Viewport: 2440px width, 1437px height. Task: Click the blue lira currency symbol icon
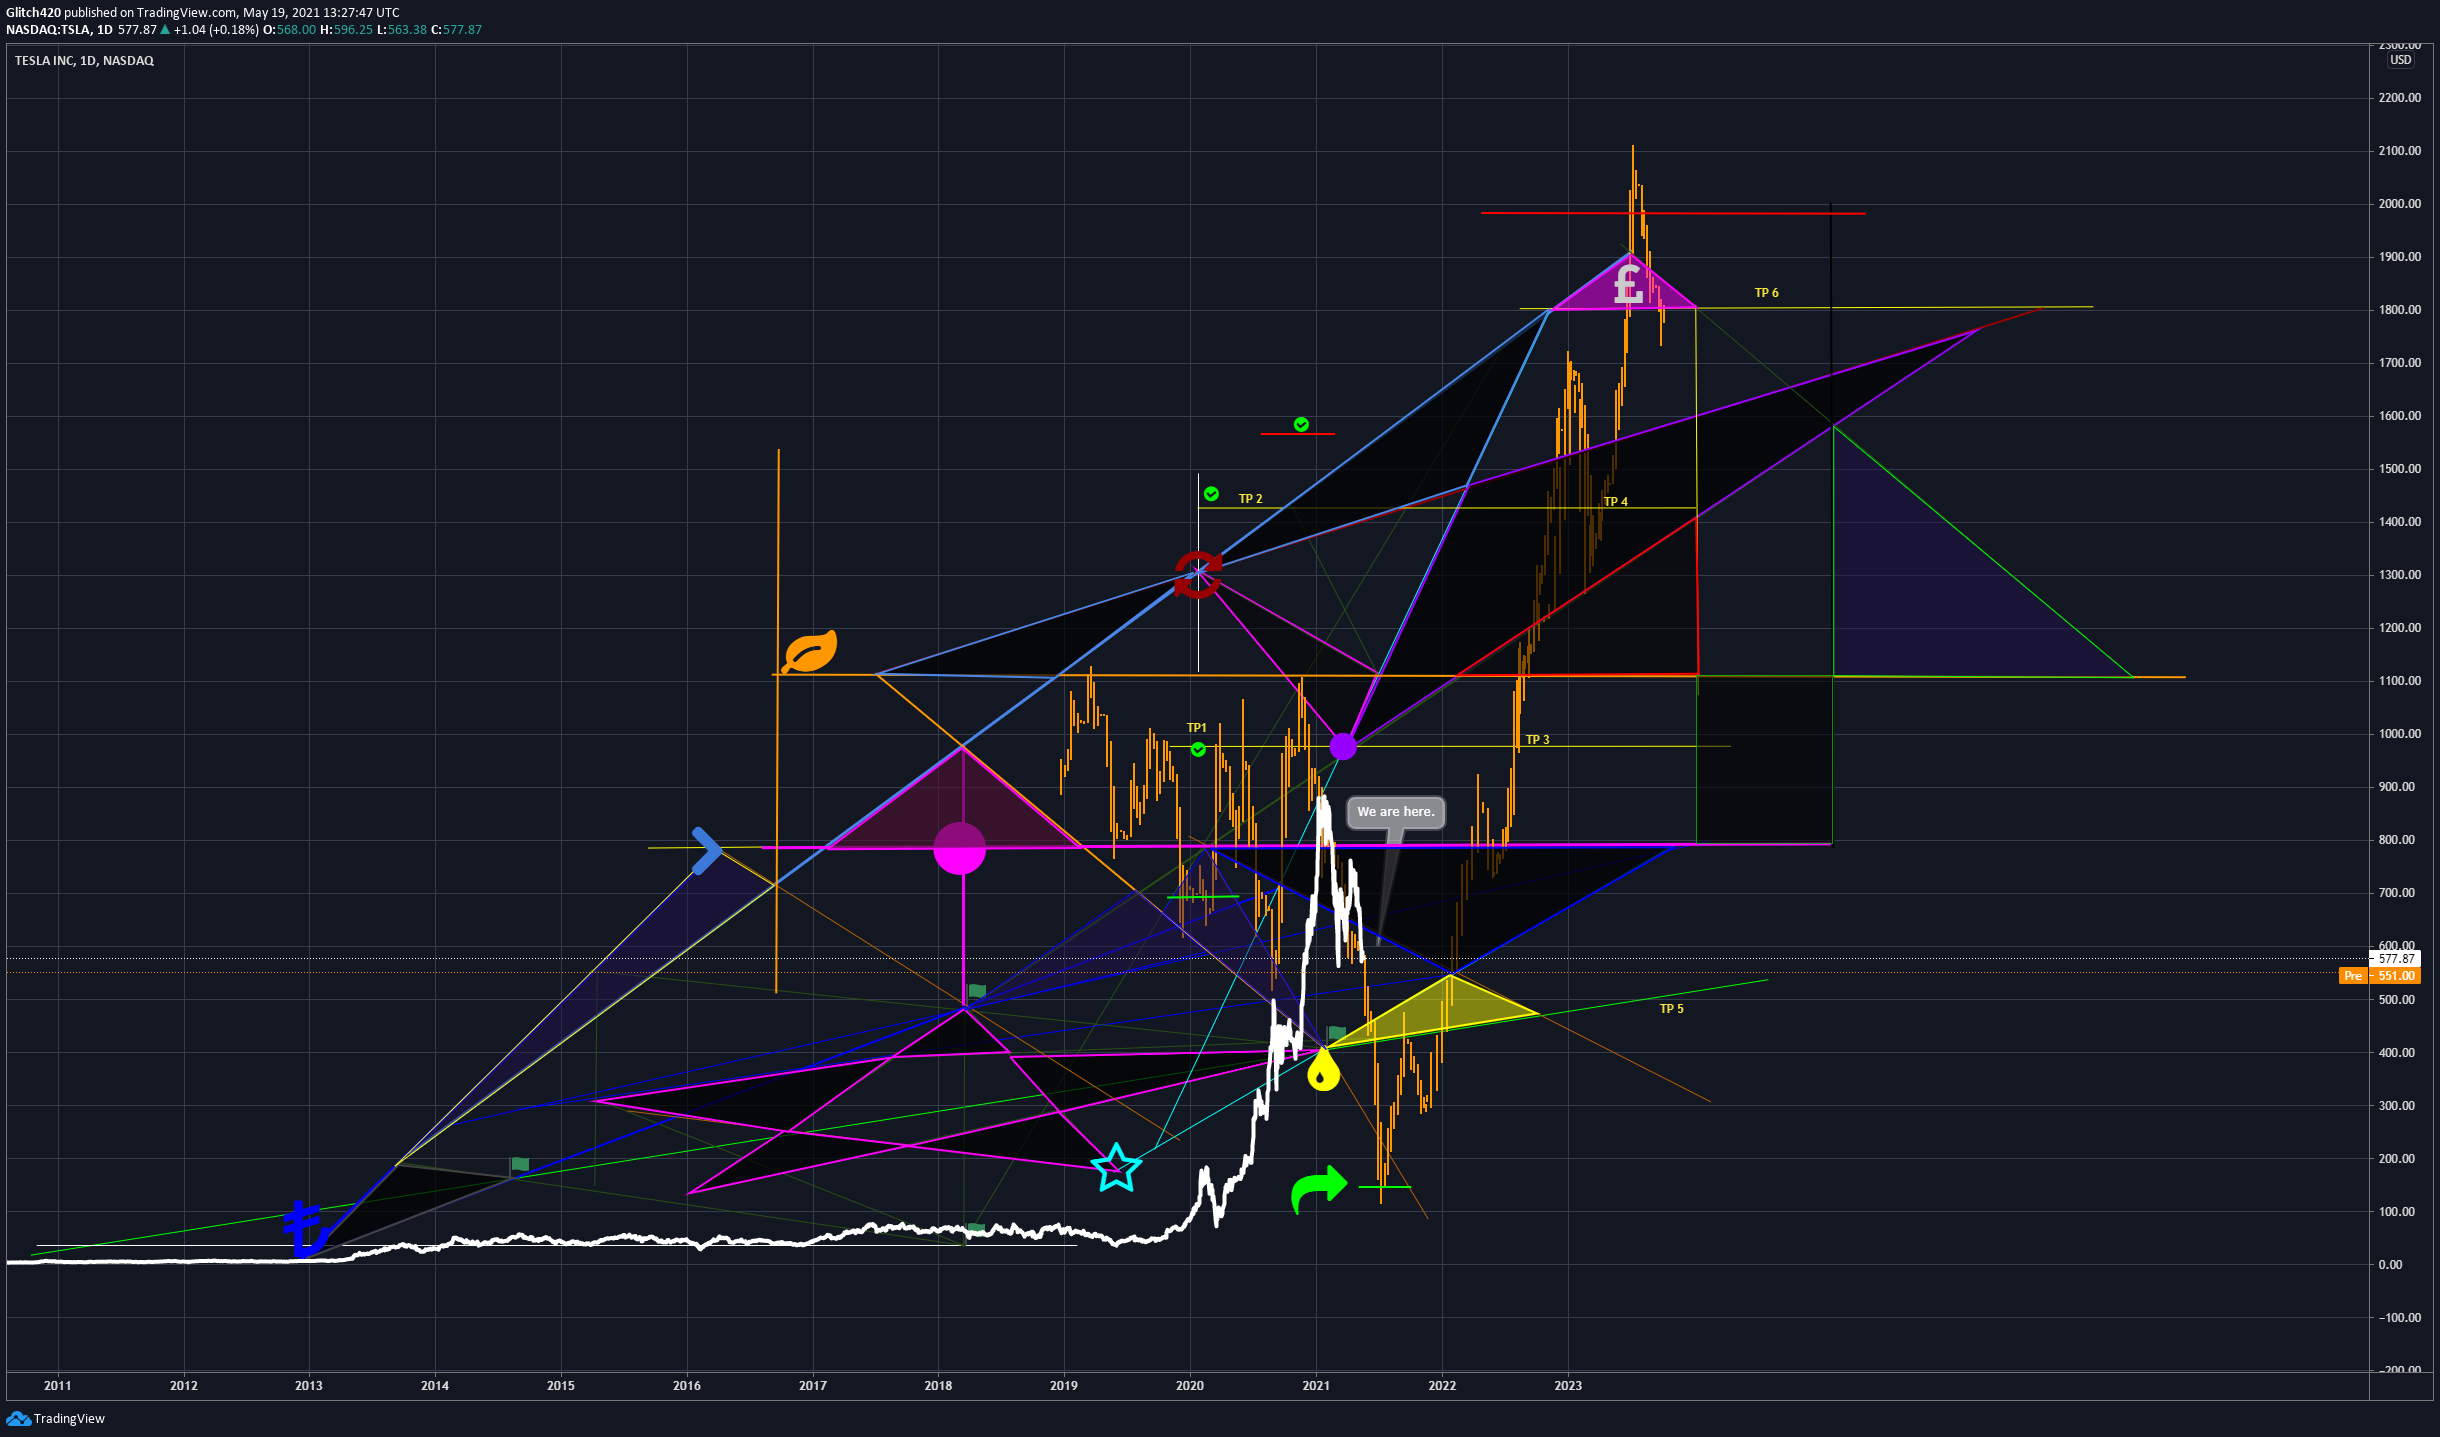(305, 1228)
